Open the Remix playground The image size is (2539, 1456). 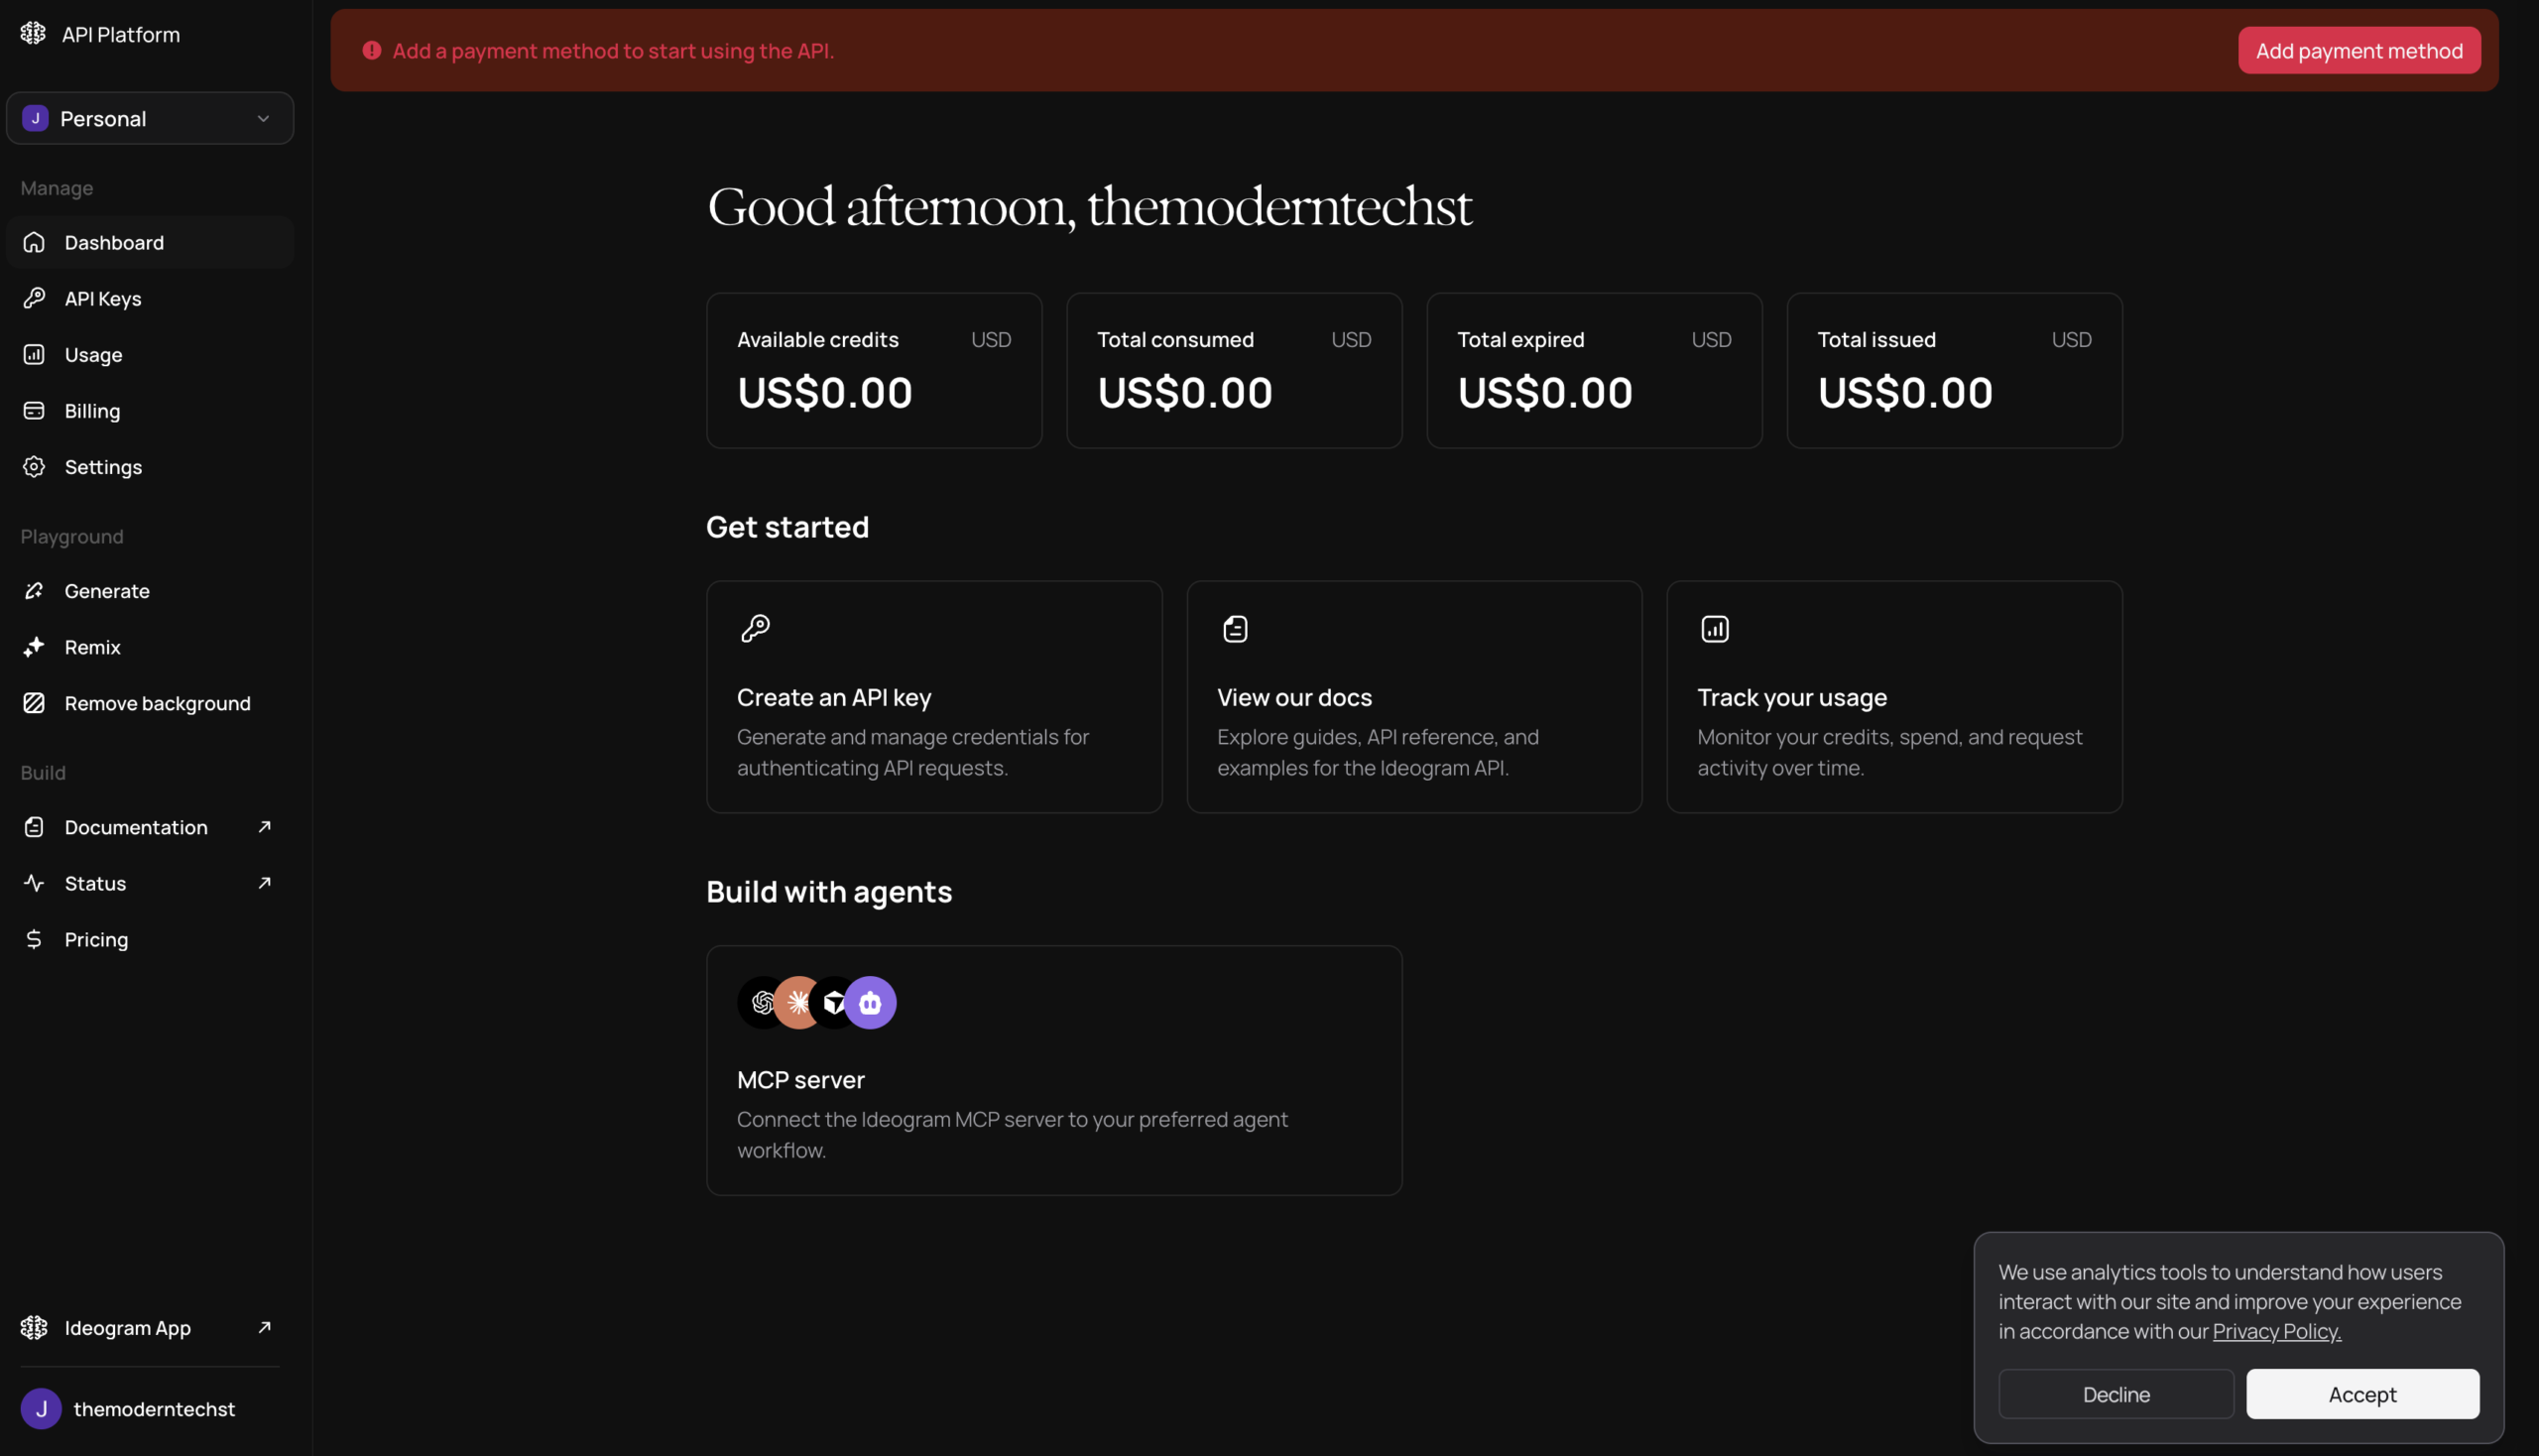pos(150,646)
